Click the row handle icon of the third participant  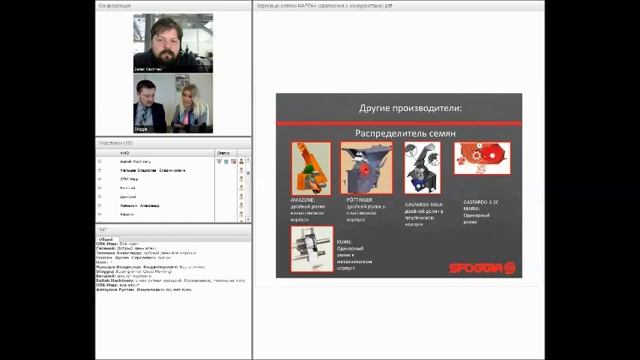pyautogui.click(x=100, y=179)
